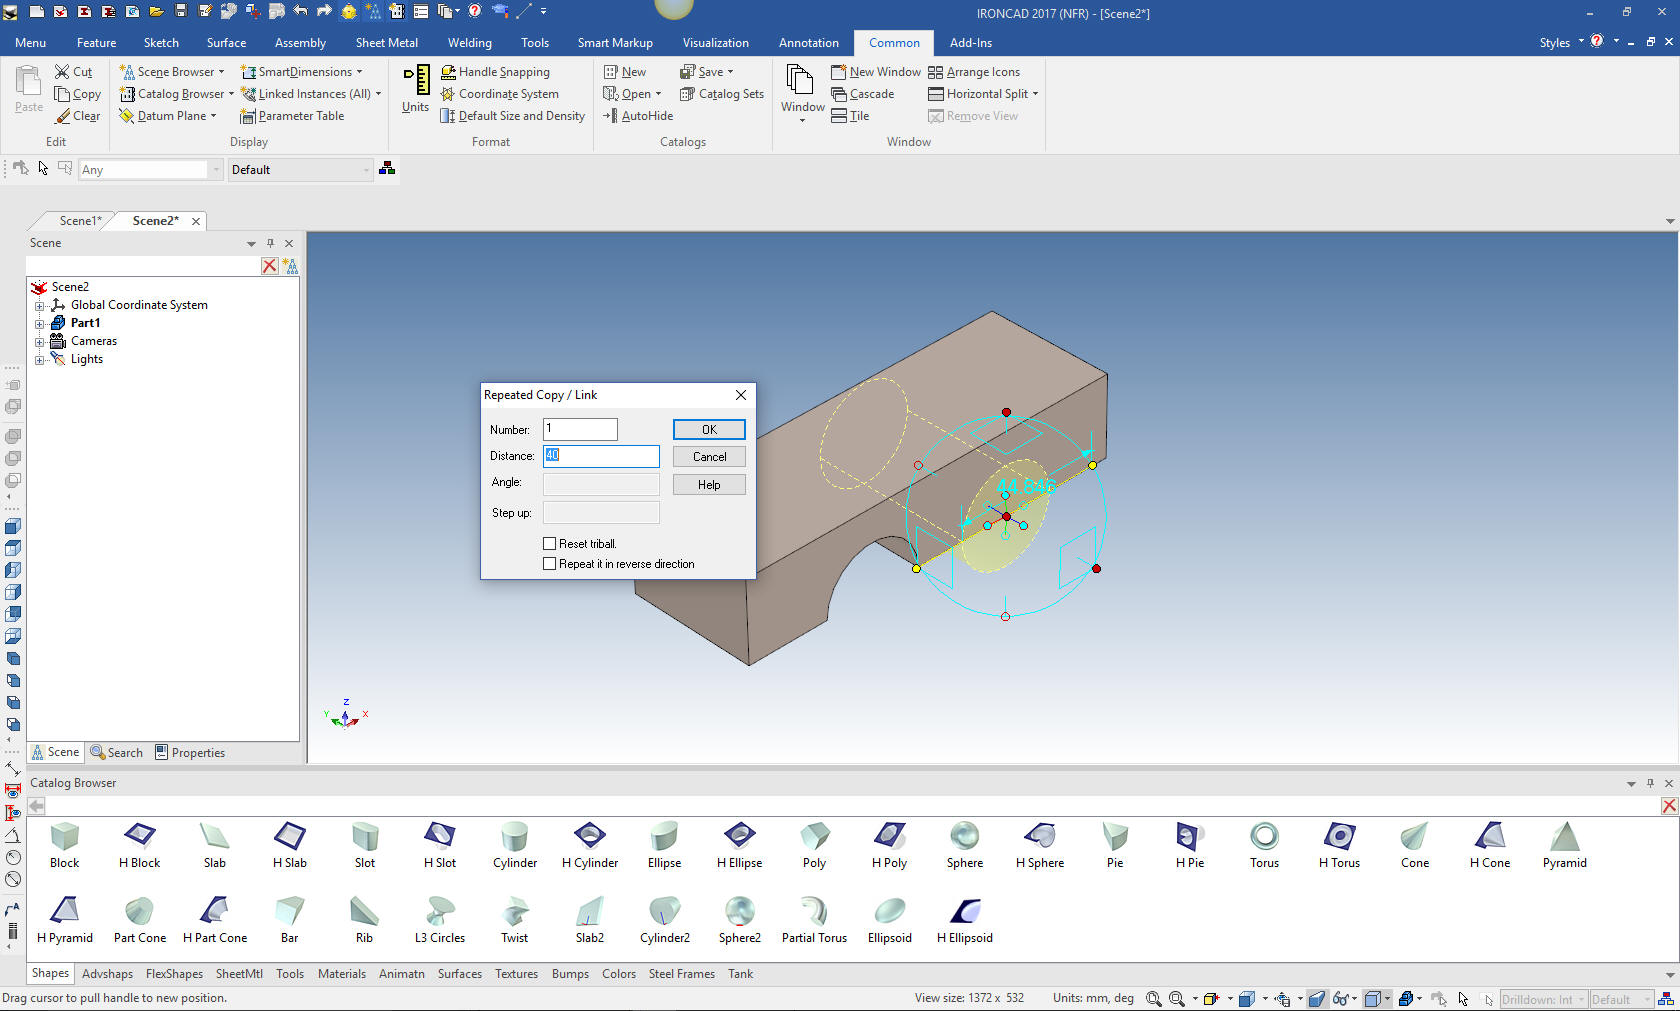Check Repeat it in reverse direction
This screenshot has height=1011, width=1680.
pyautogui.click(x=549, y=564)
